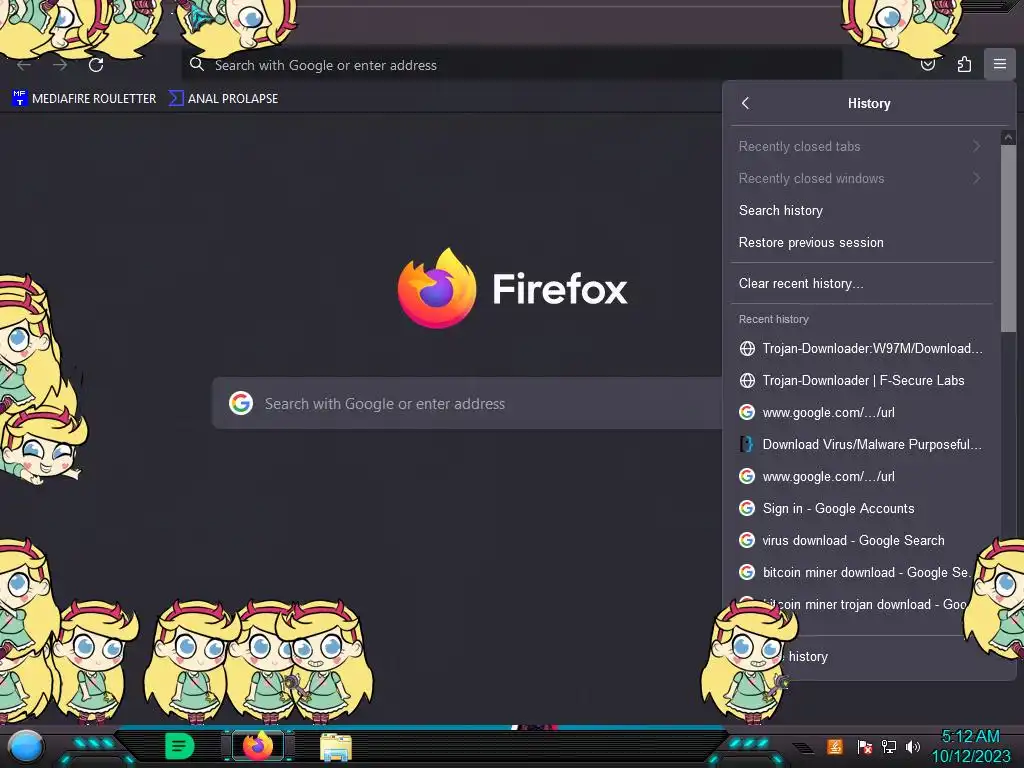
Task: Expand Recently closed tabs submenu
Action: 861,146
